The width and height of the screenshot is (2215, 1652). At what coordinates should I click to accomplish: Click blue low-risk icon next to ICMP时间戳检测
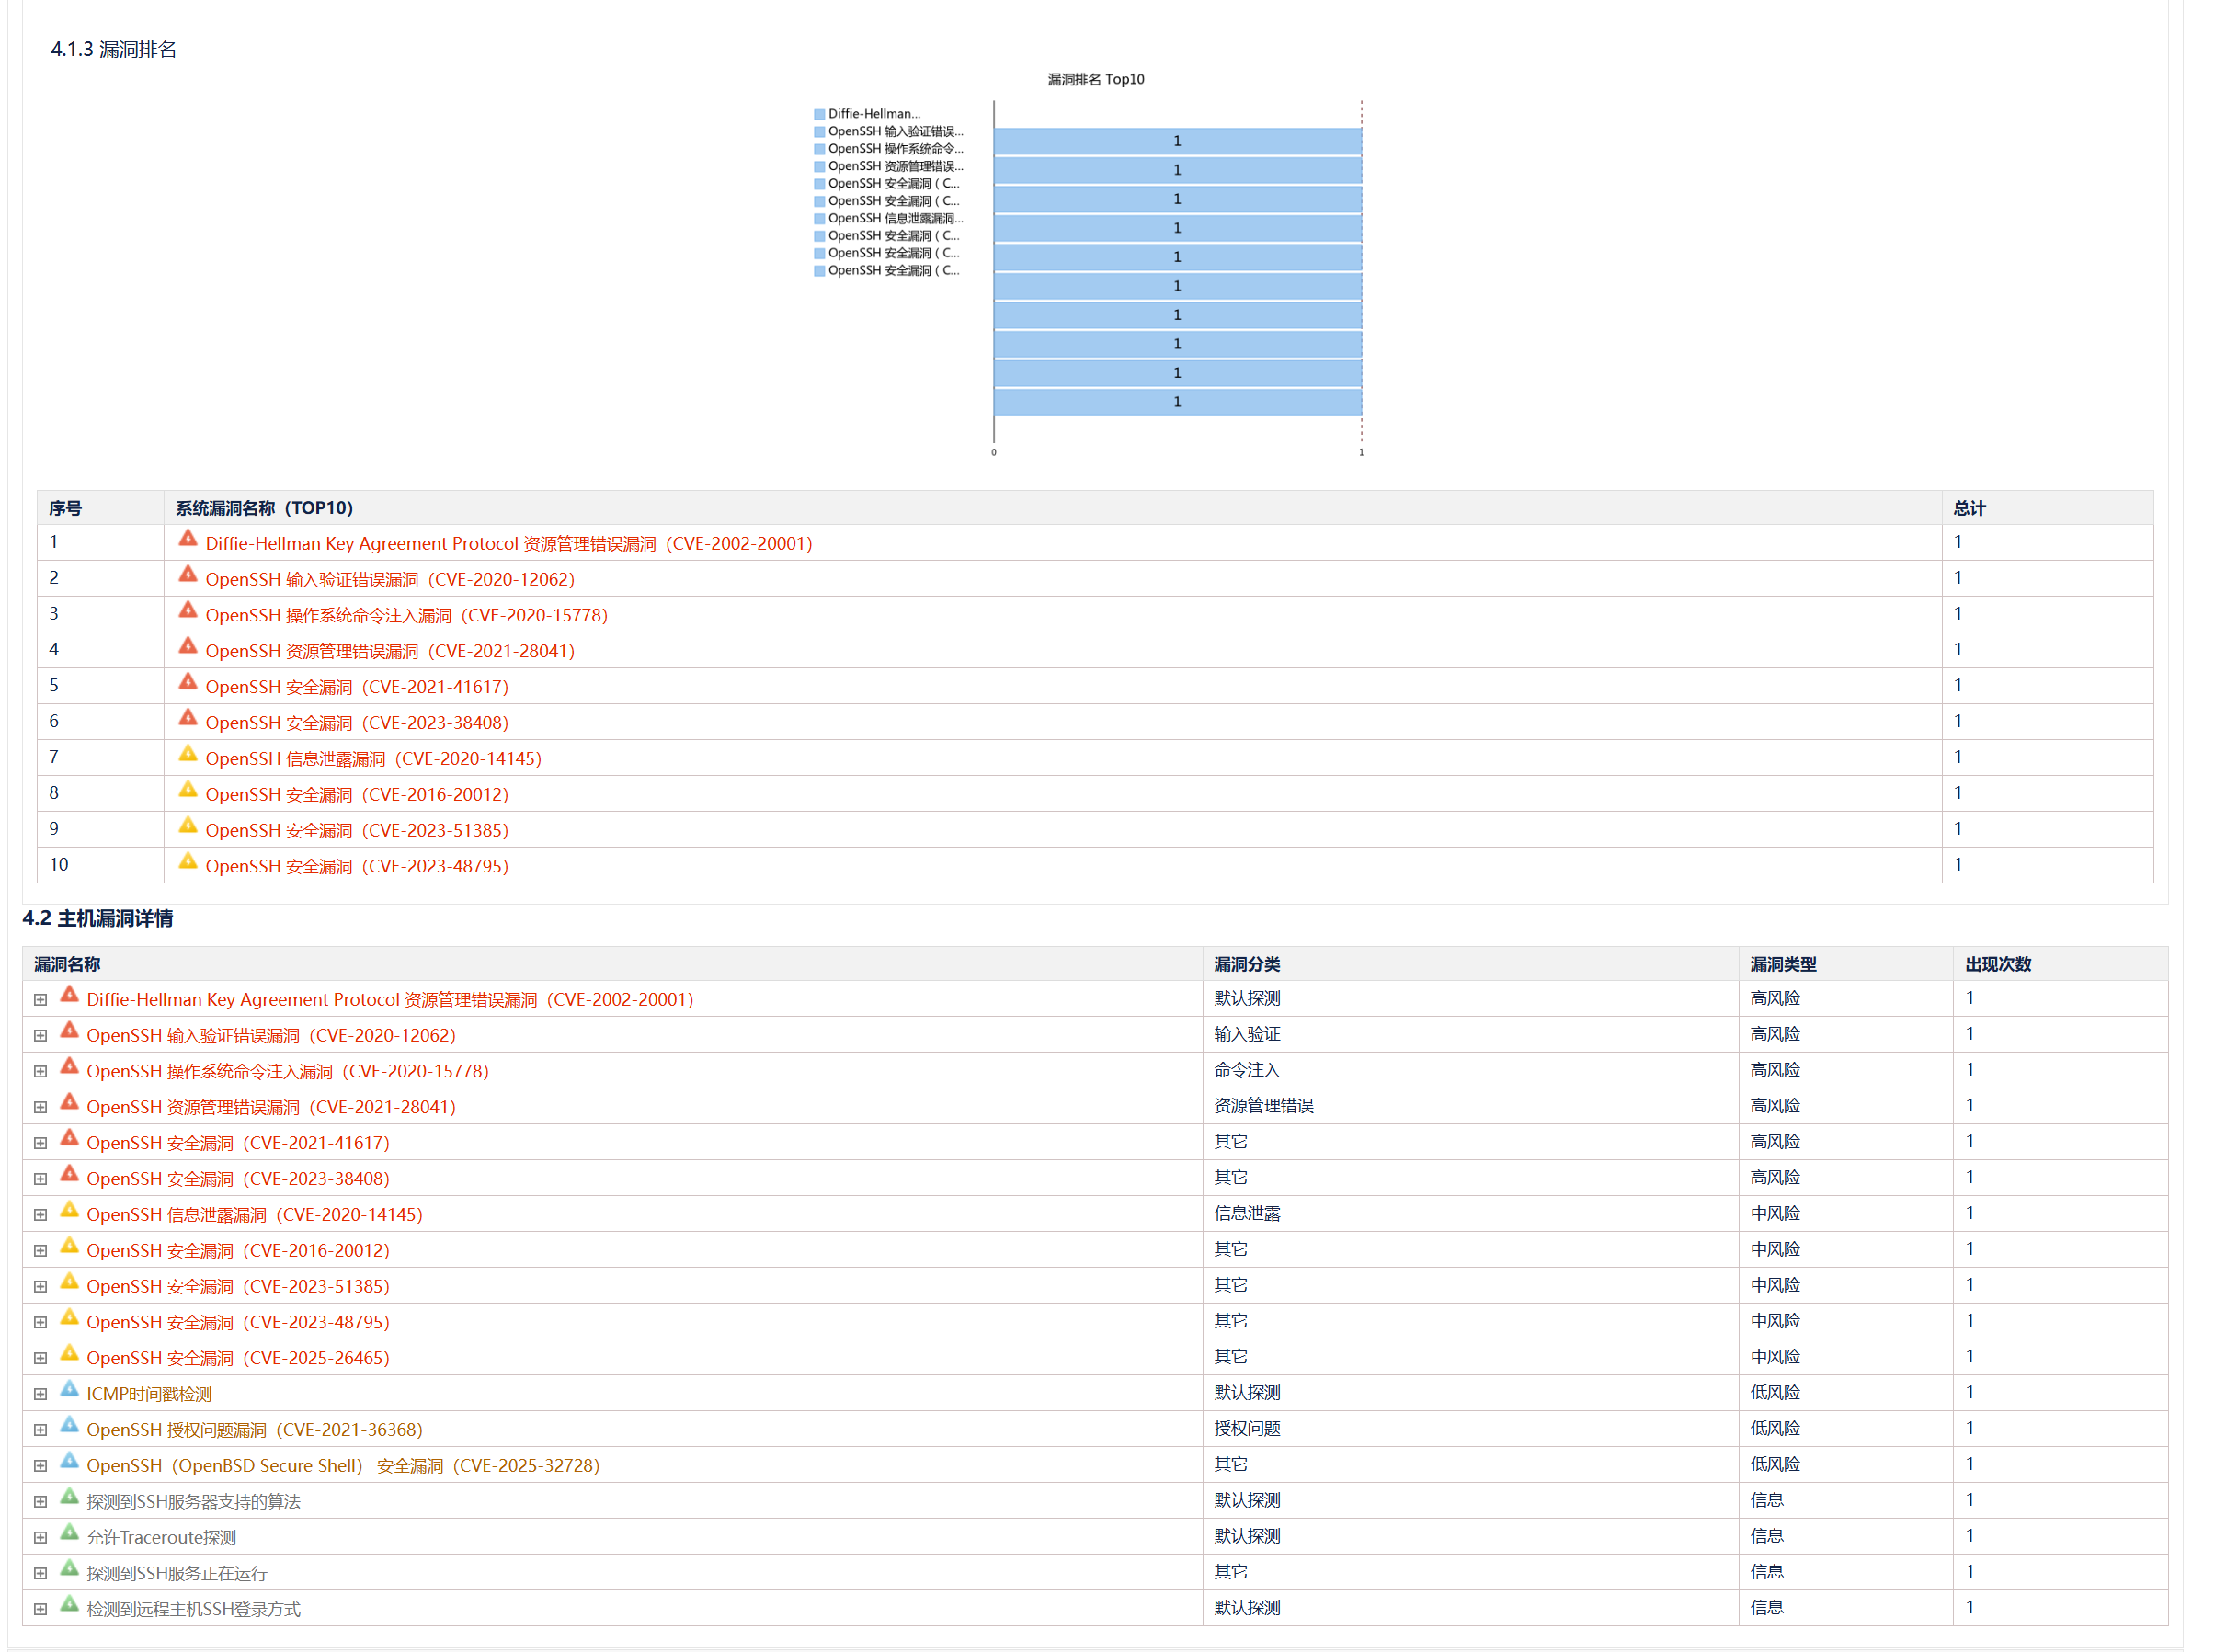tap(69, 1389)
